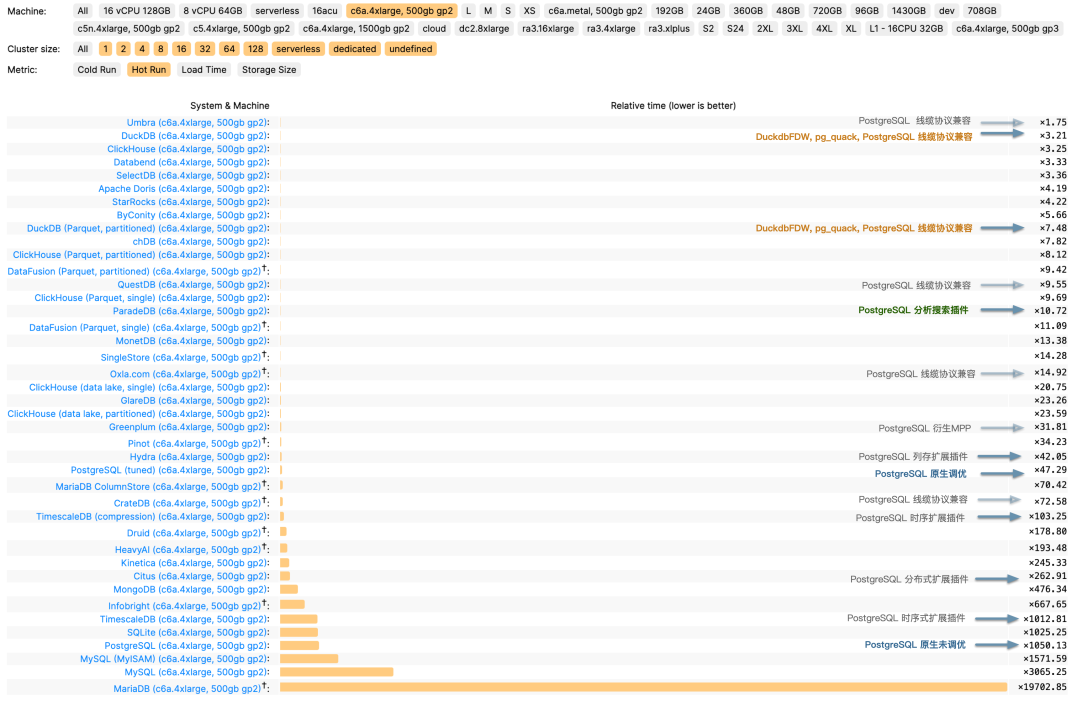This screenshot has width=1080, height=701.
Task: Click the arrow icon next to Greenplum's MPP label
Action: tap(1003, 427)
